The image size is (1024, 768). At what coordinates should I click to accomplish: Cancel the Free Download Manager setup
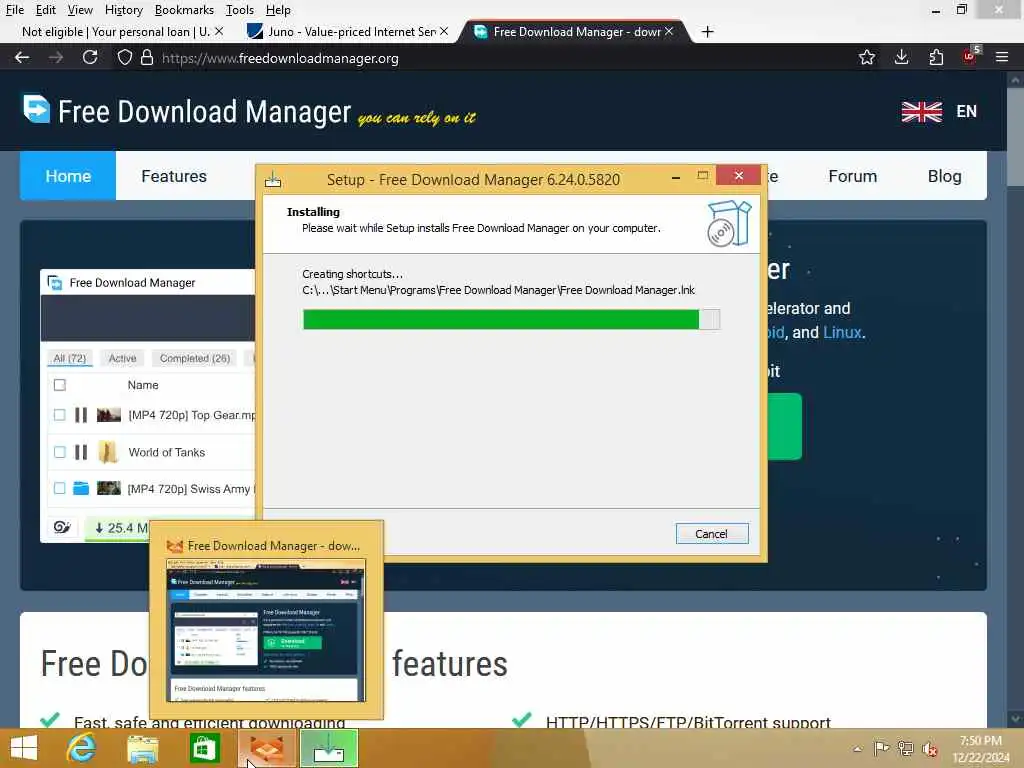[x=712, y=534]
